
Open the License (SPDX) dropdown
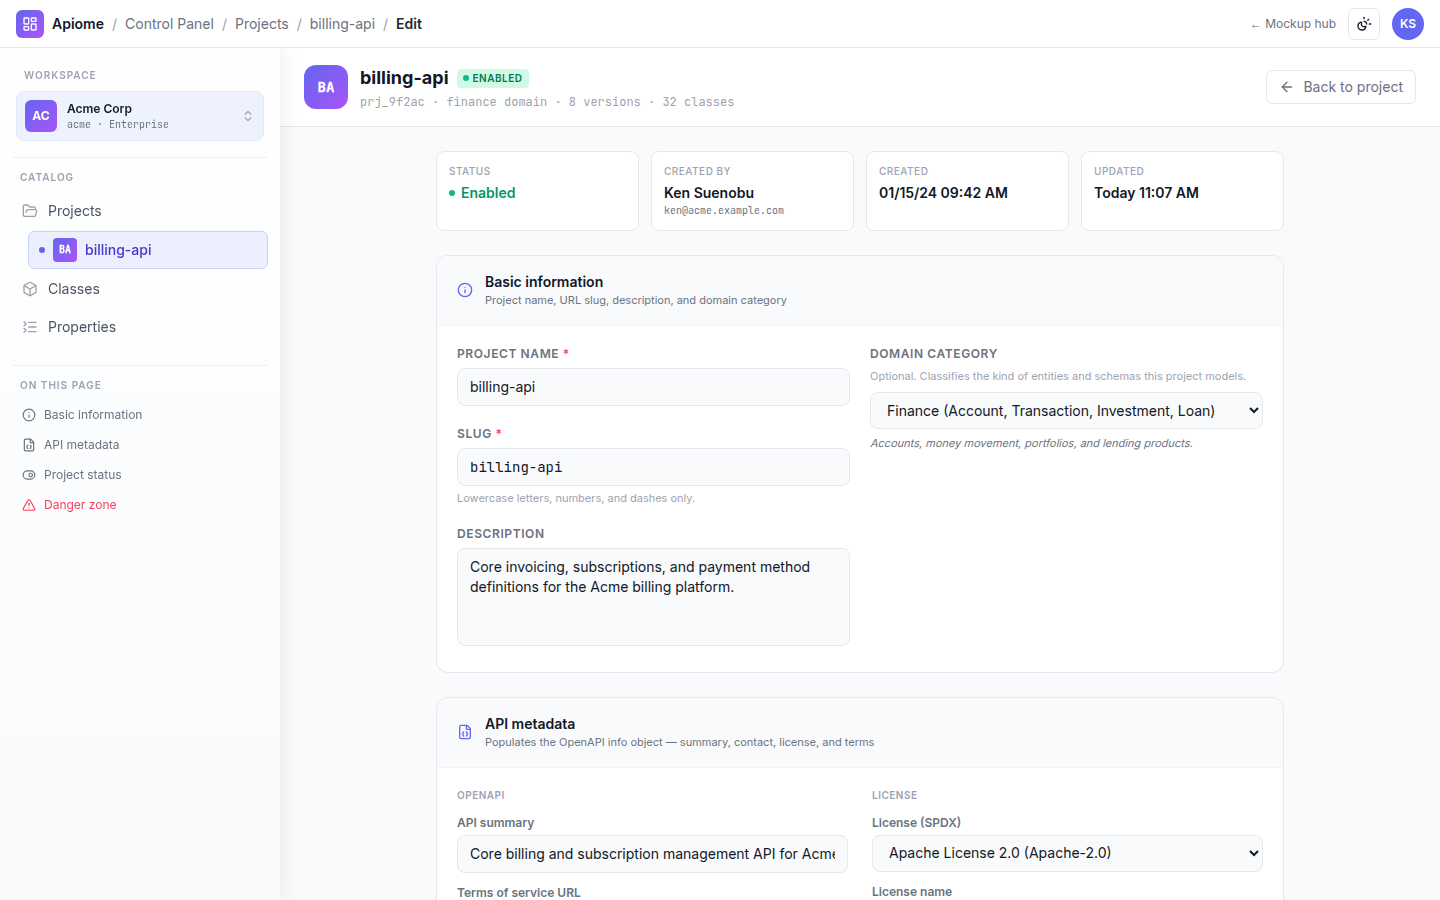click(x=1067, y=853)
